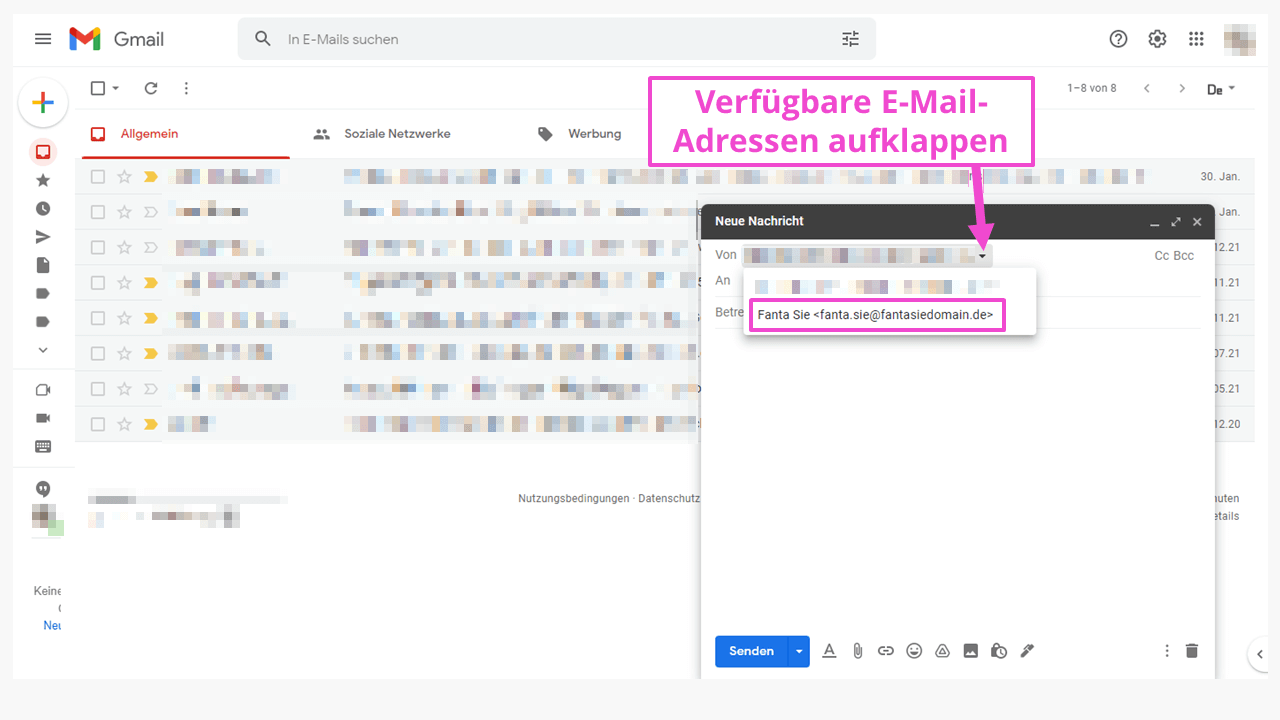Open text formatting options icon
This screenshot has width=1280, height=720.
829,651
